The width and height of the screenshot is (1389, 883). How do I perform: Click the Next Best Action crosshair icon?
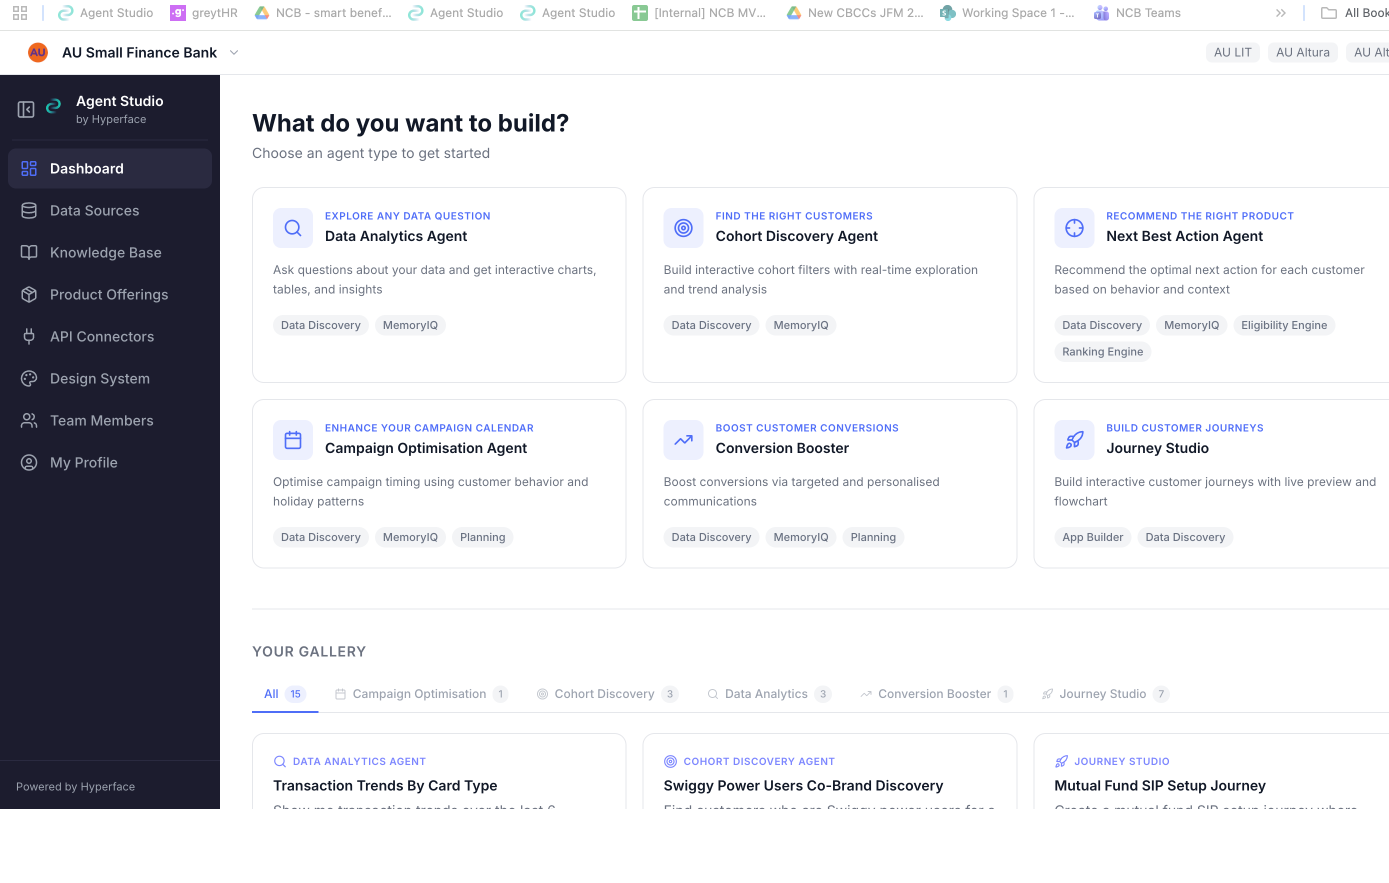tap(1074, 228)
